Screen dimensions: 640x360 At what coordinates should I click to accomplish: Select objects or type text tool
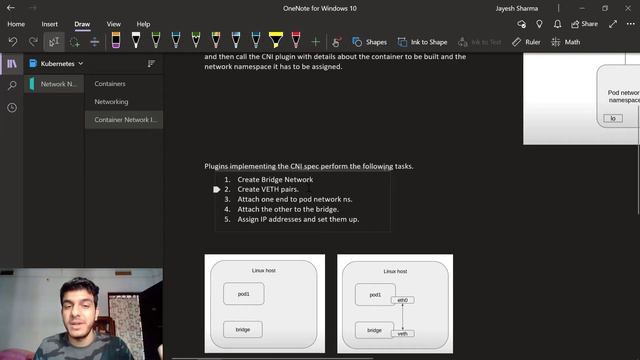(x=54, y=42)
